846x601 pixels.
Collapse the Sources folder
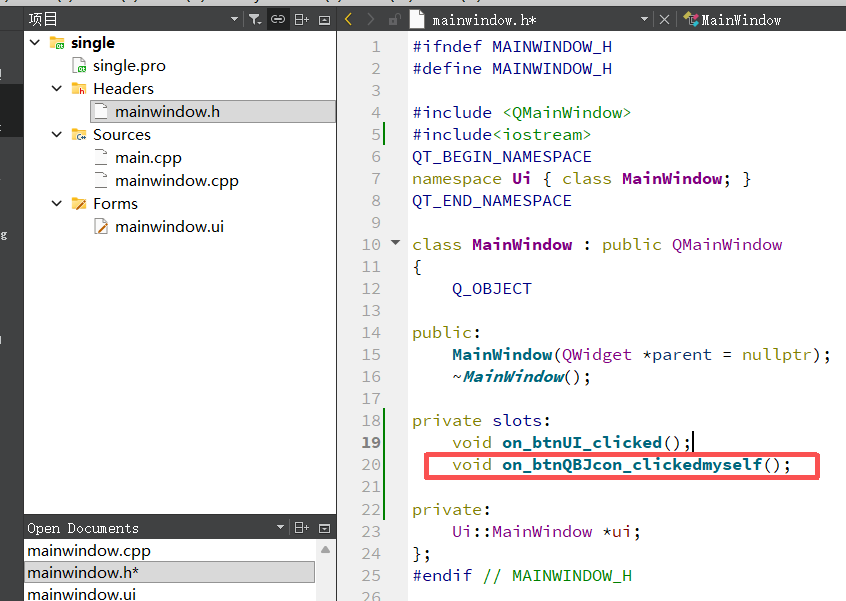pos(57,134)
